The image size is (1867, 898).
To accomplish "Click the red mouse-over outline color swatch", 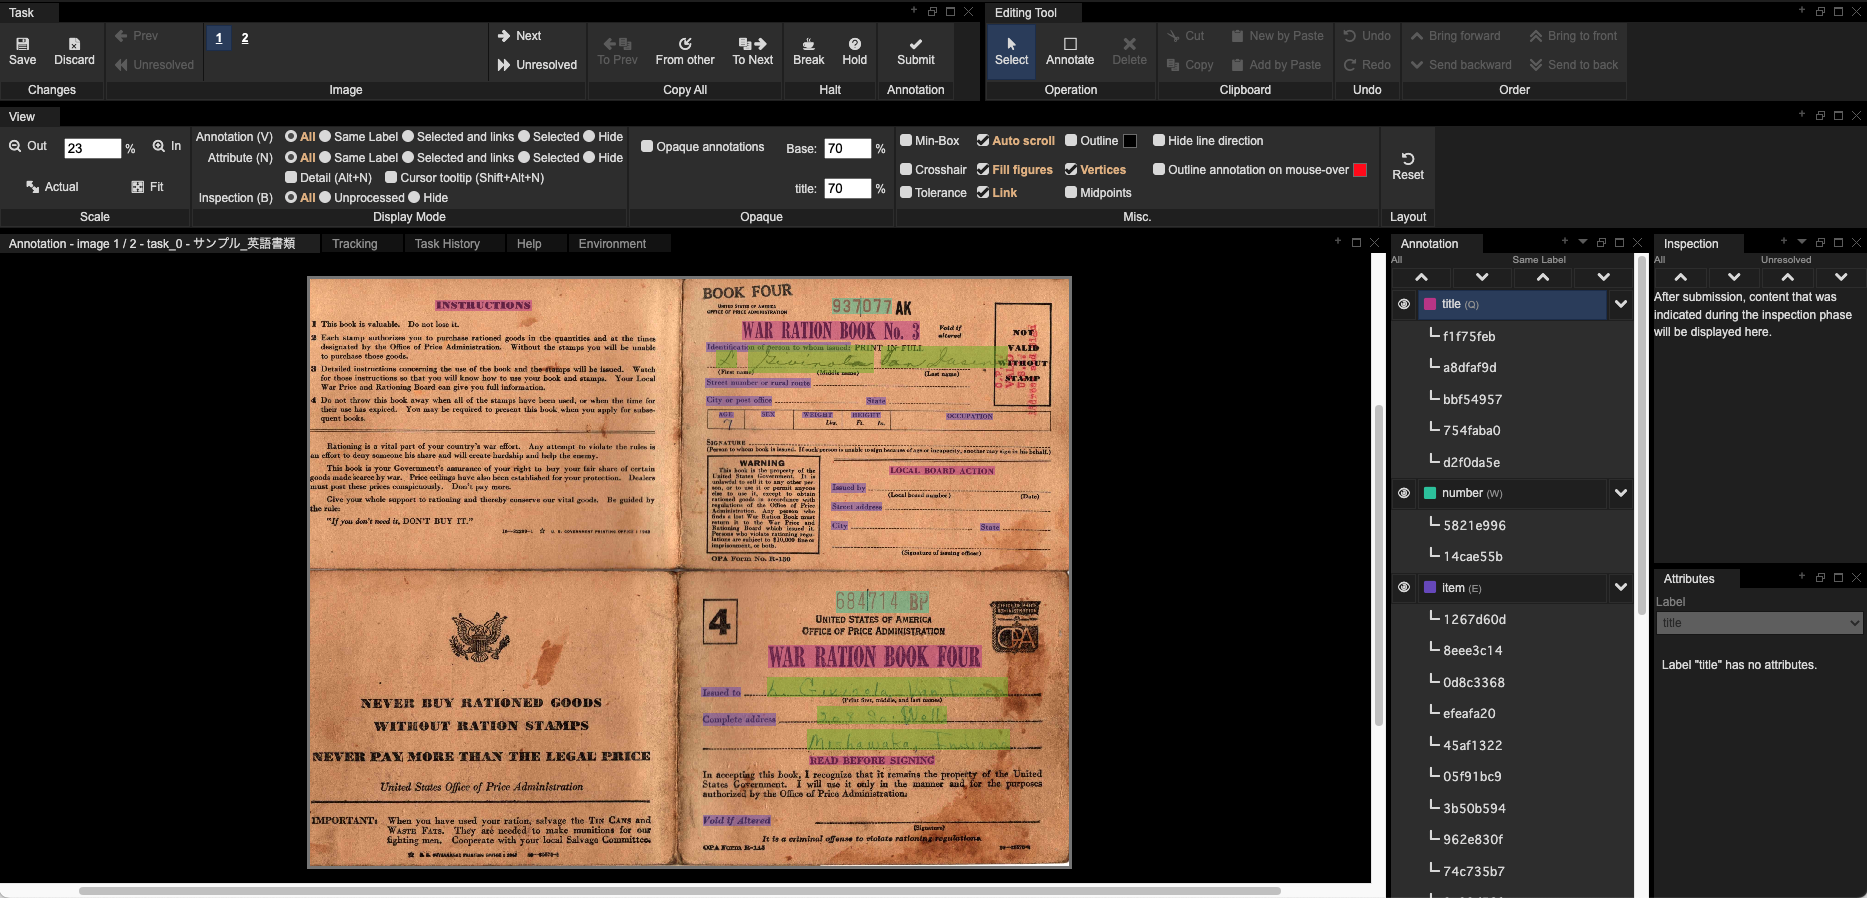I will (x=1360, y=170).
